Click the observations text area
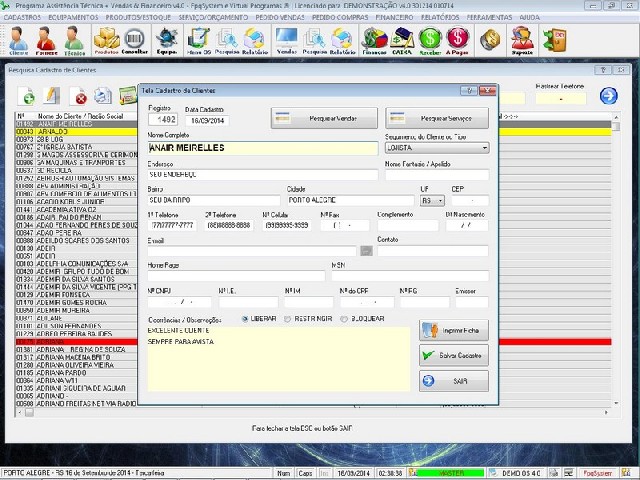This screenshot has width=640, height=480. (279, 359)
